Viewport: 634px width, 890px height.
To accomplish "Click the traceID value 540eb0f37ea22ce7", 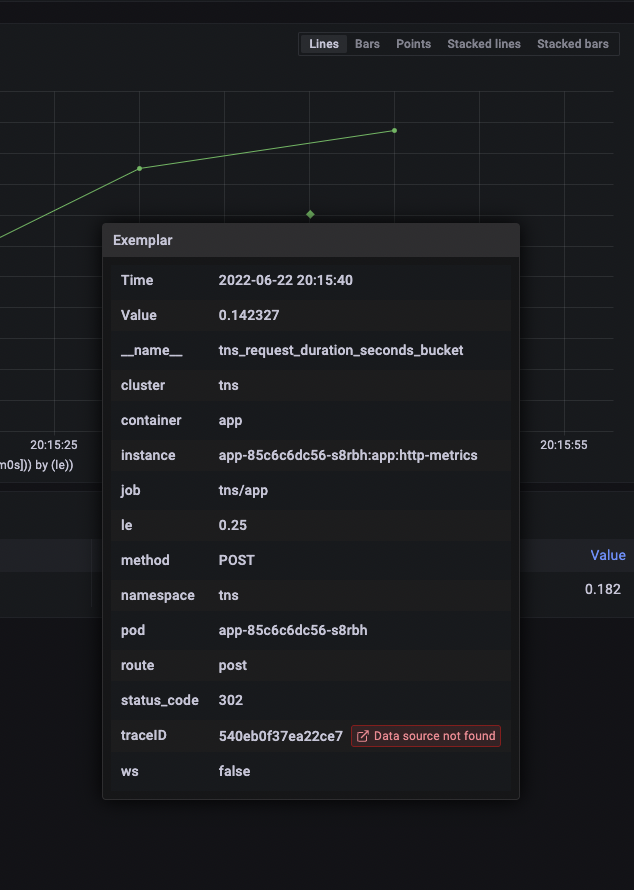I will pyautogui.click(x=280, y=736).
